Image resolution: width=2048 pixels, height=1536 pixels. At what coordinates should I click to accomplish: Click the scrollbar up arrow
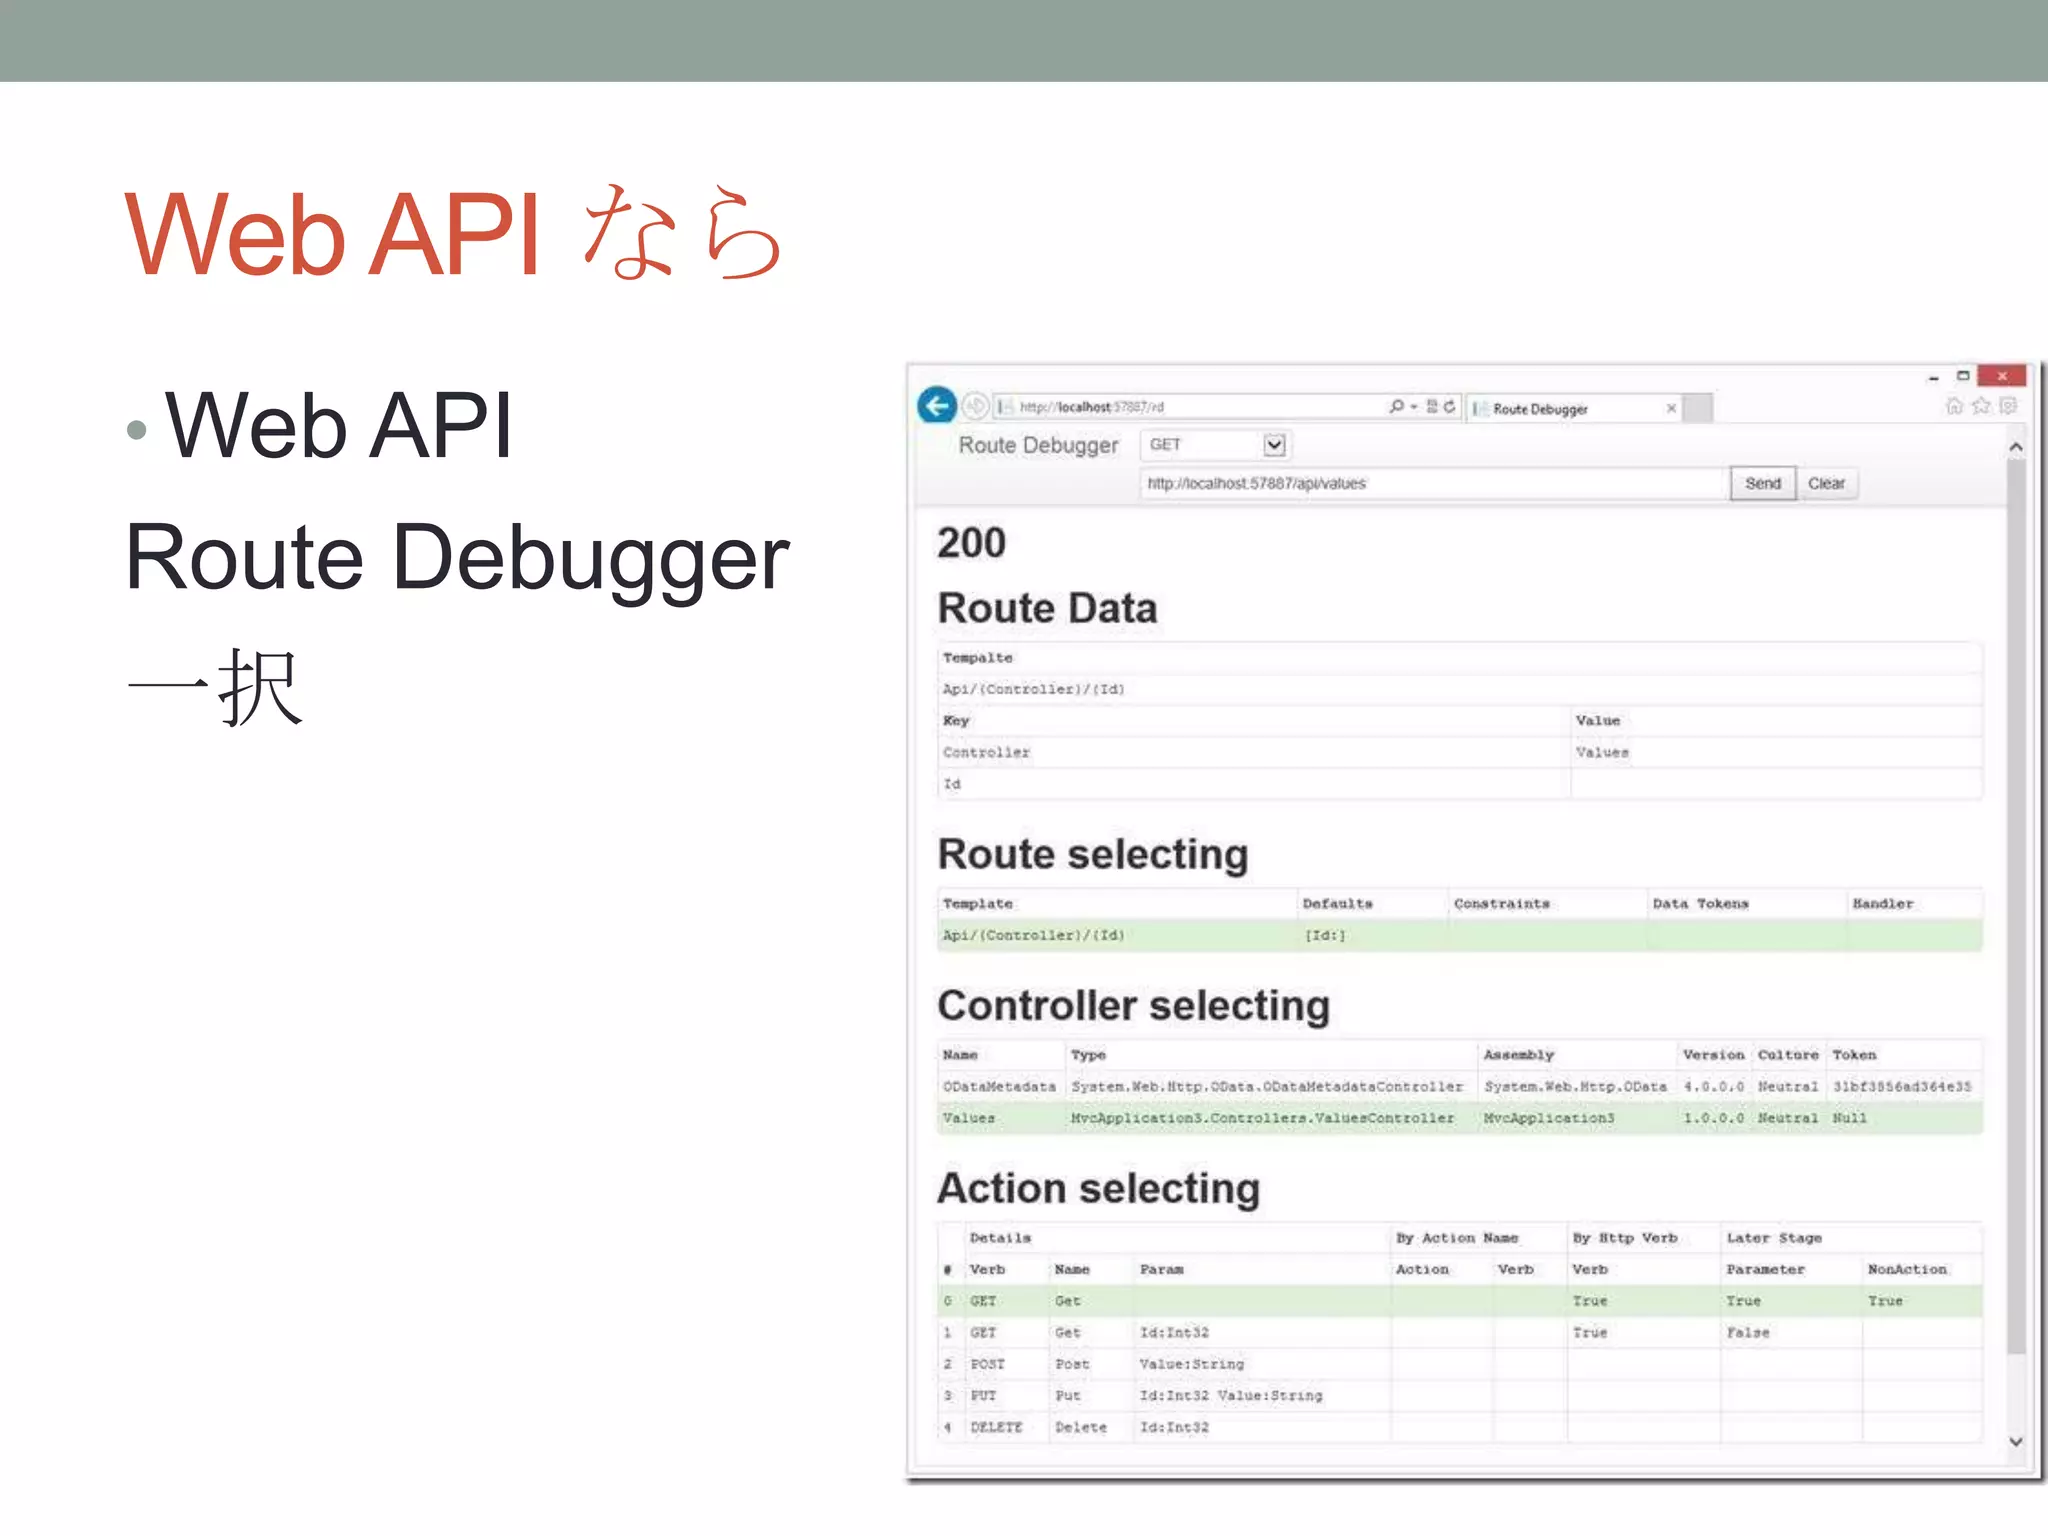coord(2015,447)
